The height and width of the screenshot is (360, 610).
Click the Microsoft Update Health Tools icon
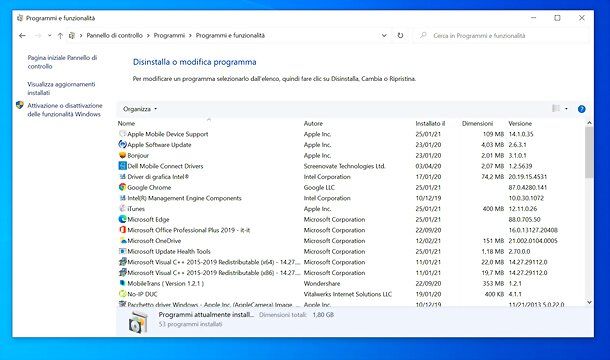pyautogui.click(x=123, y=251)
